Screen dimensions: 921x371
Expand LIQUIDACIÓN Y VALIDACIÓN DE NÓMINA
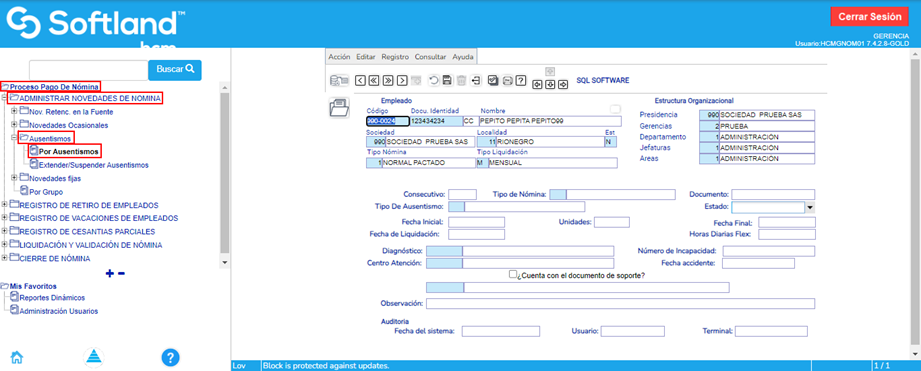coord(5,245)
